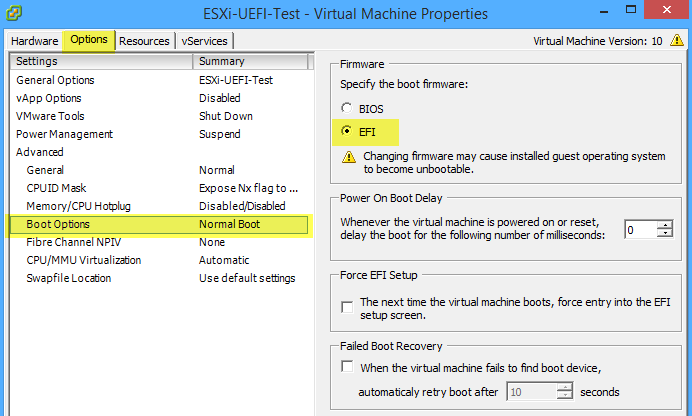Click the firmware warning triangle icon
Image resolution: width=692 pixels, height=416 pixels.
coord(348,157)
